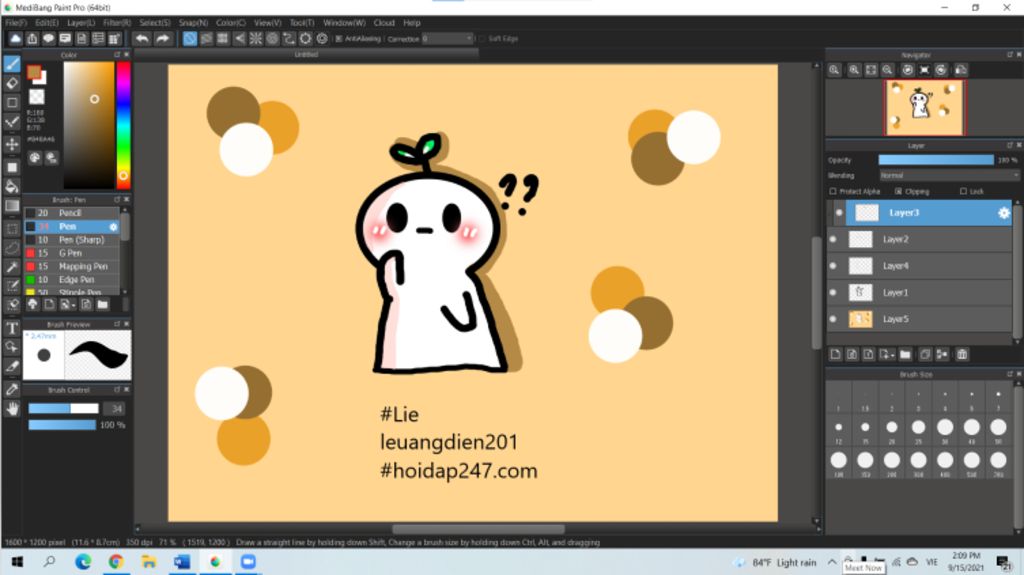This screenshot has height=575, width=1024.
Task: Open the Blending mode dropdown
Action: pos(948,175)
